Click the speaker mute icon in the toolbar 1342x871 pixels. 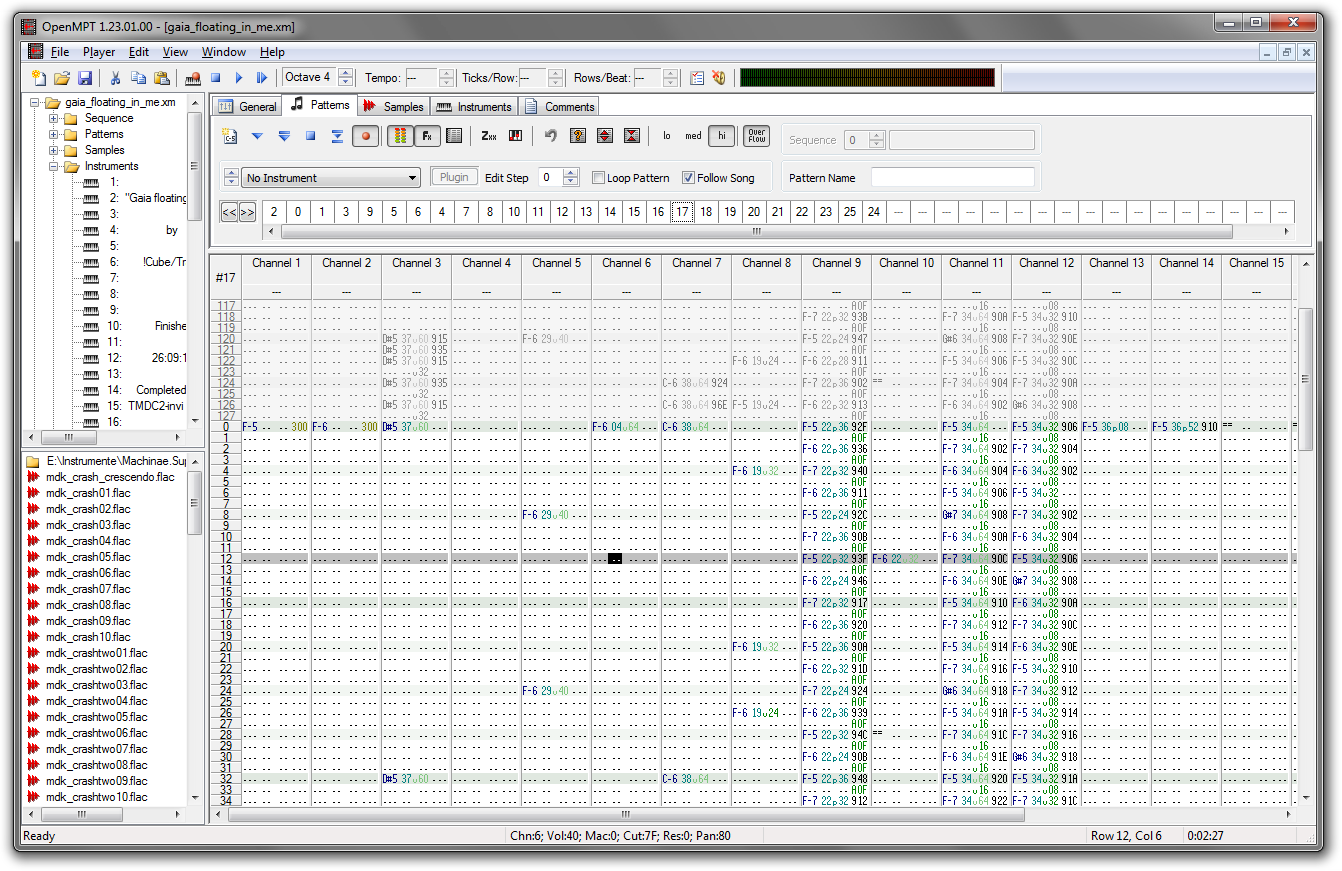click(x=718, y=77)
